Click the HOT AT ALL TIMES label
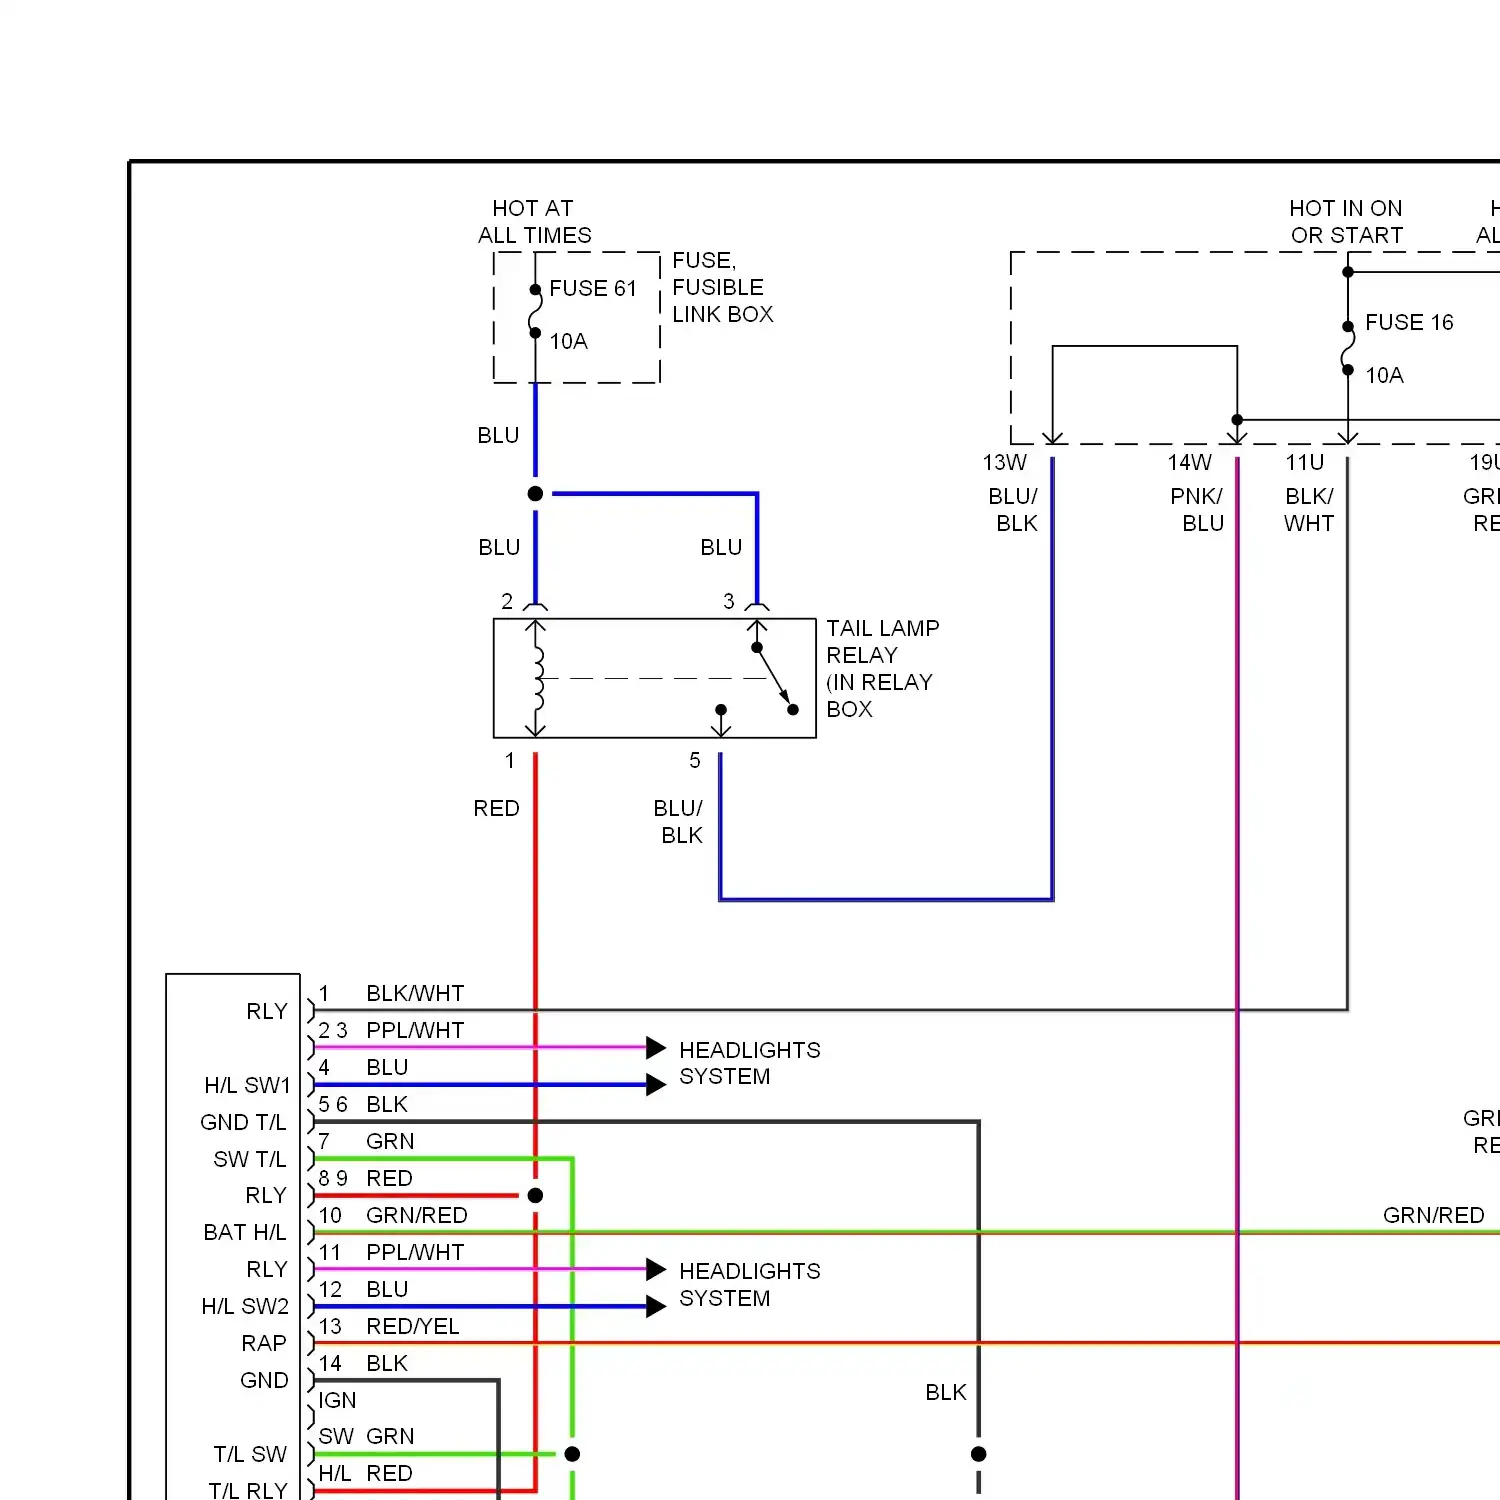The width and height of the screenshot is (1500, 1500). click(x=535, y=222)
